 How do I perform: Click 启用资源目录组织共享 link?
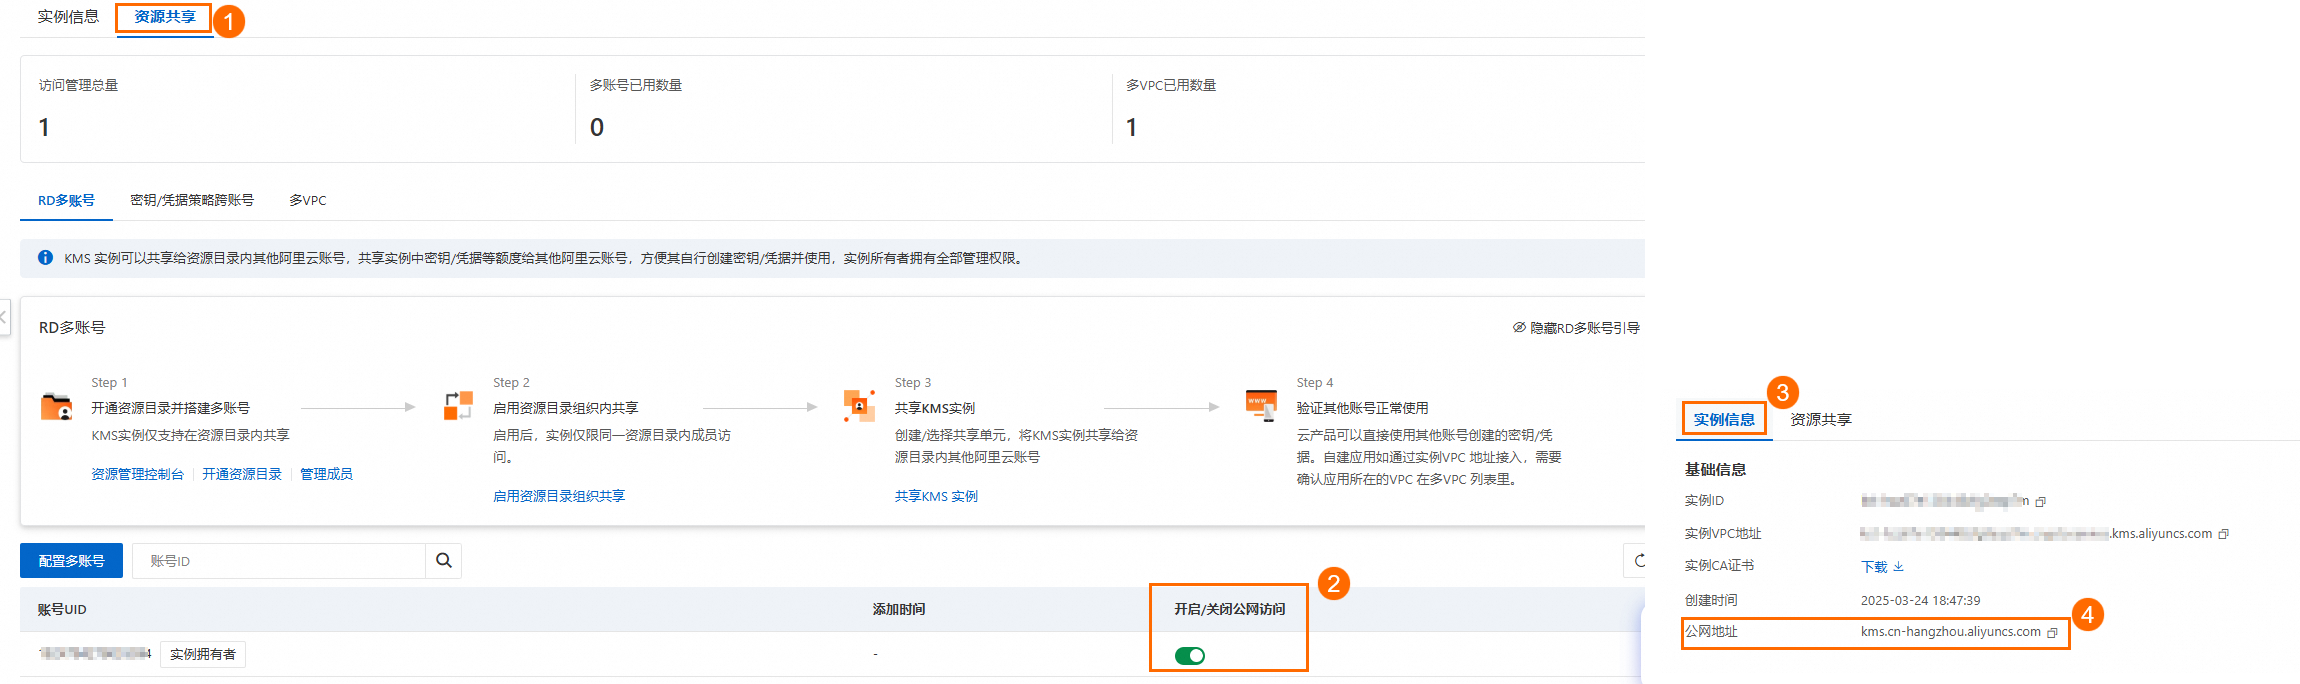click(559, 496)
